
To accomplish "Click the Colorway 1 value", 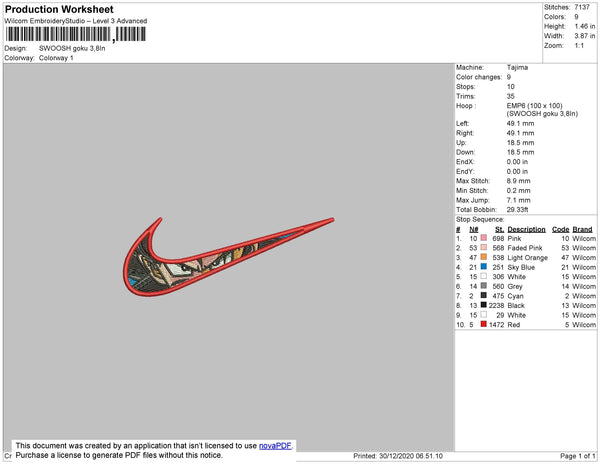I will click(x=56, y=58).
